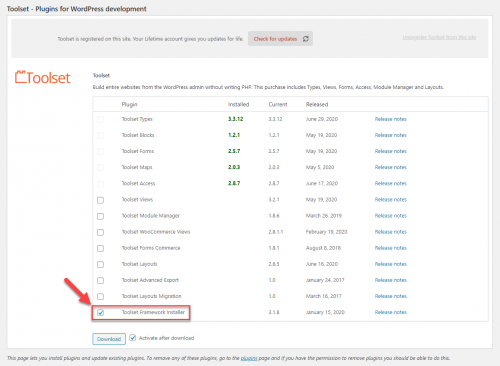Click the Download button

click(109, 339)
